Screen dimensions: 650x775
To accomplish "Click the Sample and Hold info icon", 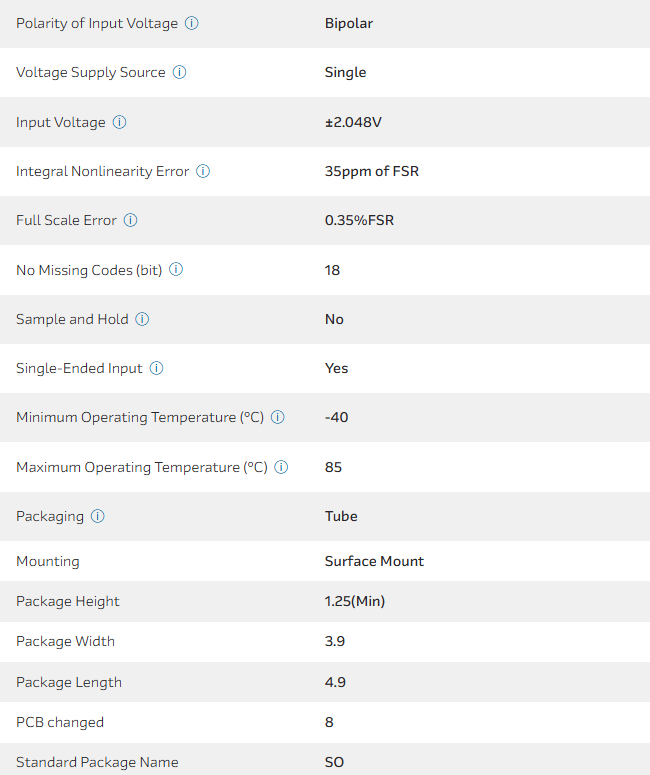I will [142, 319].
